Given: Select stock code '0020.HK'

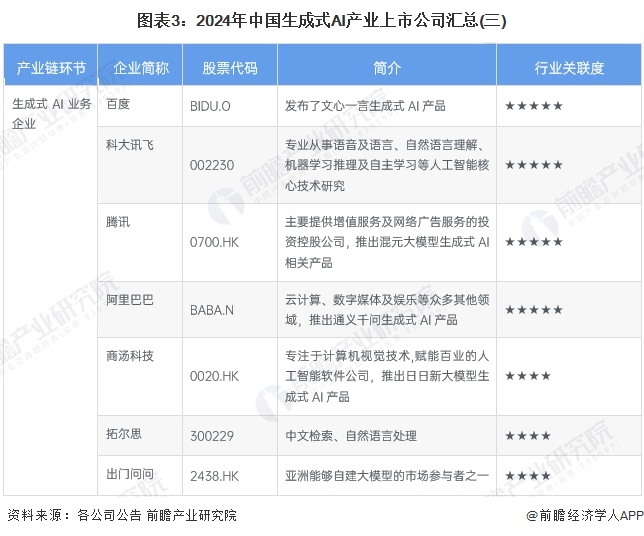Looking at the screenshot, I should [214, 376].
